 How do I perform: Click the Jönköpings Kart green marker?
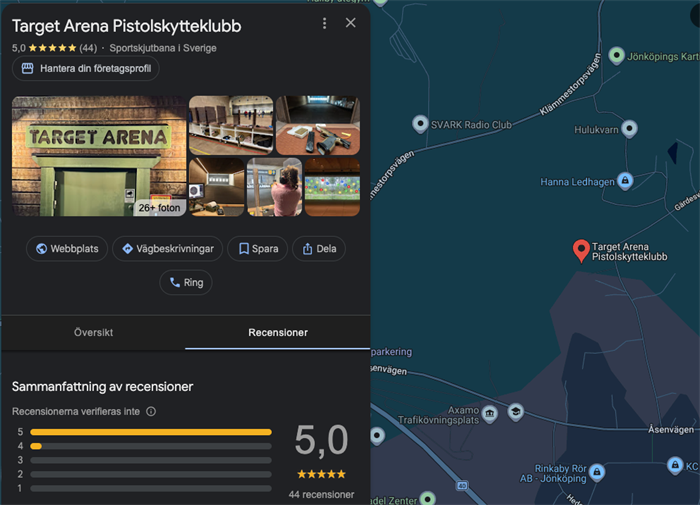pyautogui.click(x=616, y=56)
